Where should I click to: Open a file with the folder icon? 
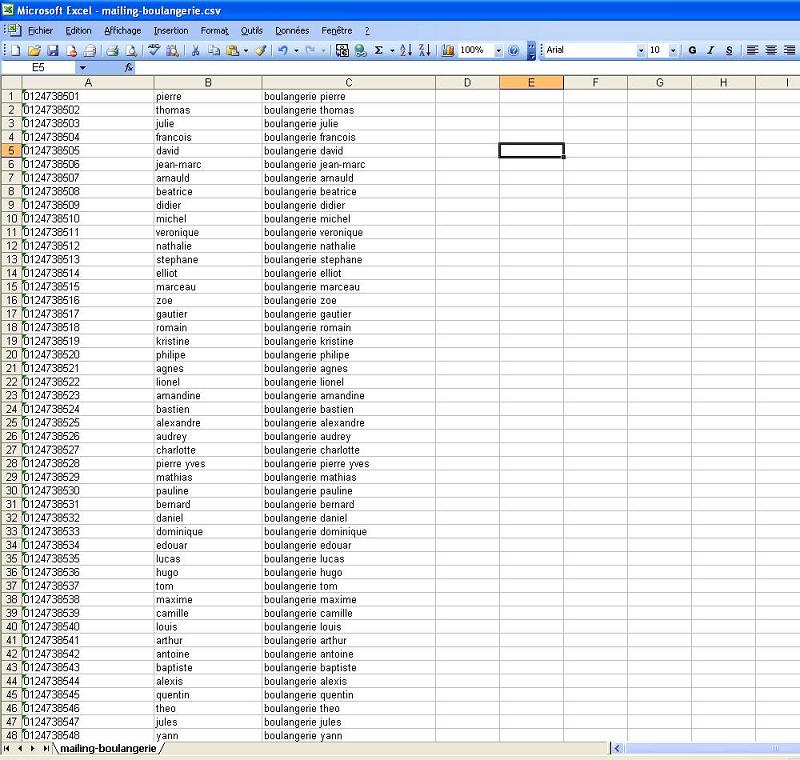click(34, 50)
